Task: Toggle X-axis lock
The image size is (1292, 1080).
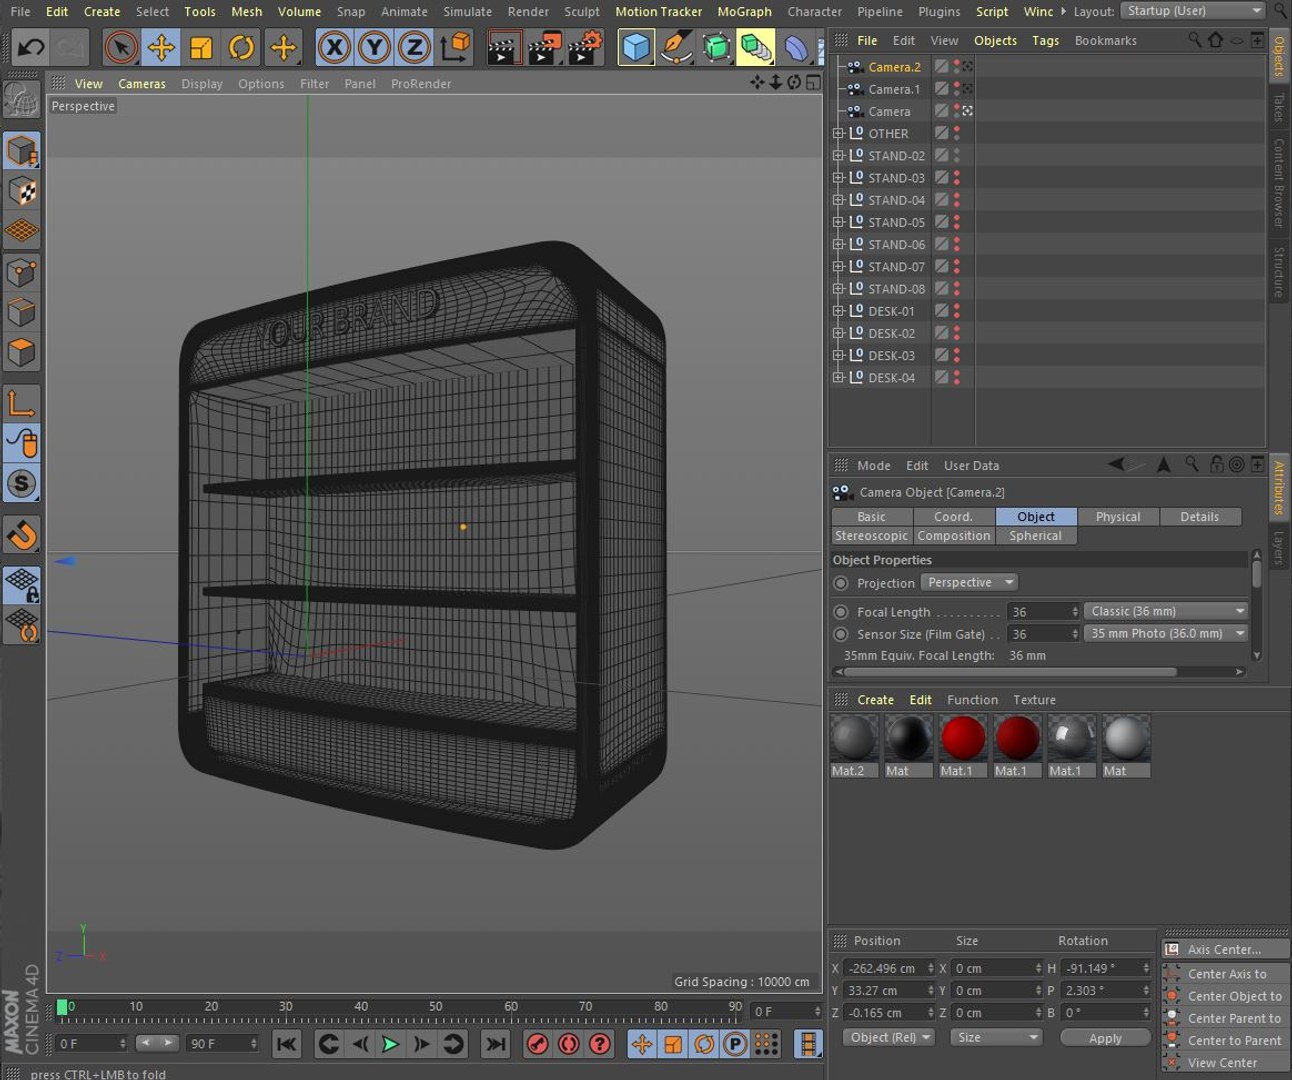Action: 334,47
